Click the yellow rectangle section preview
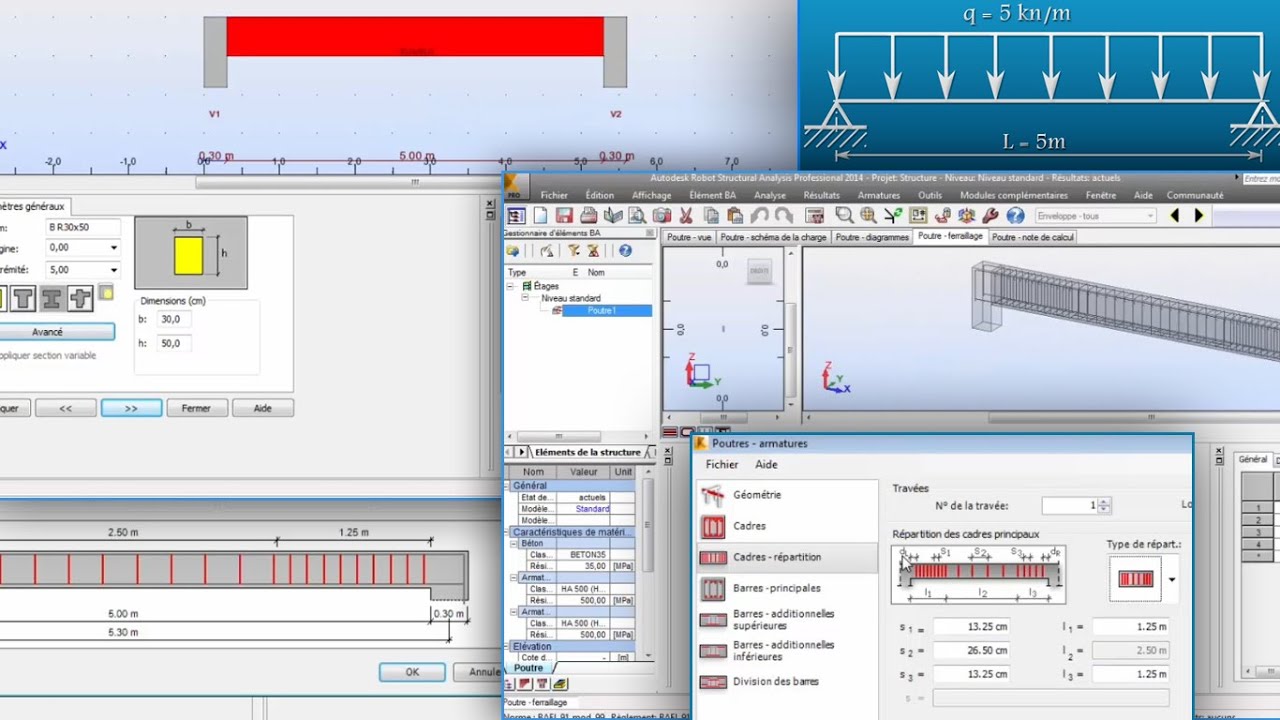The width and height of the screenshot is (1280, 720). pos(188,255)
